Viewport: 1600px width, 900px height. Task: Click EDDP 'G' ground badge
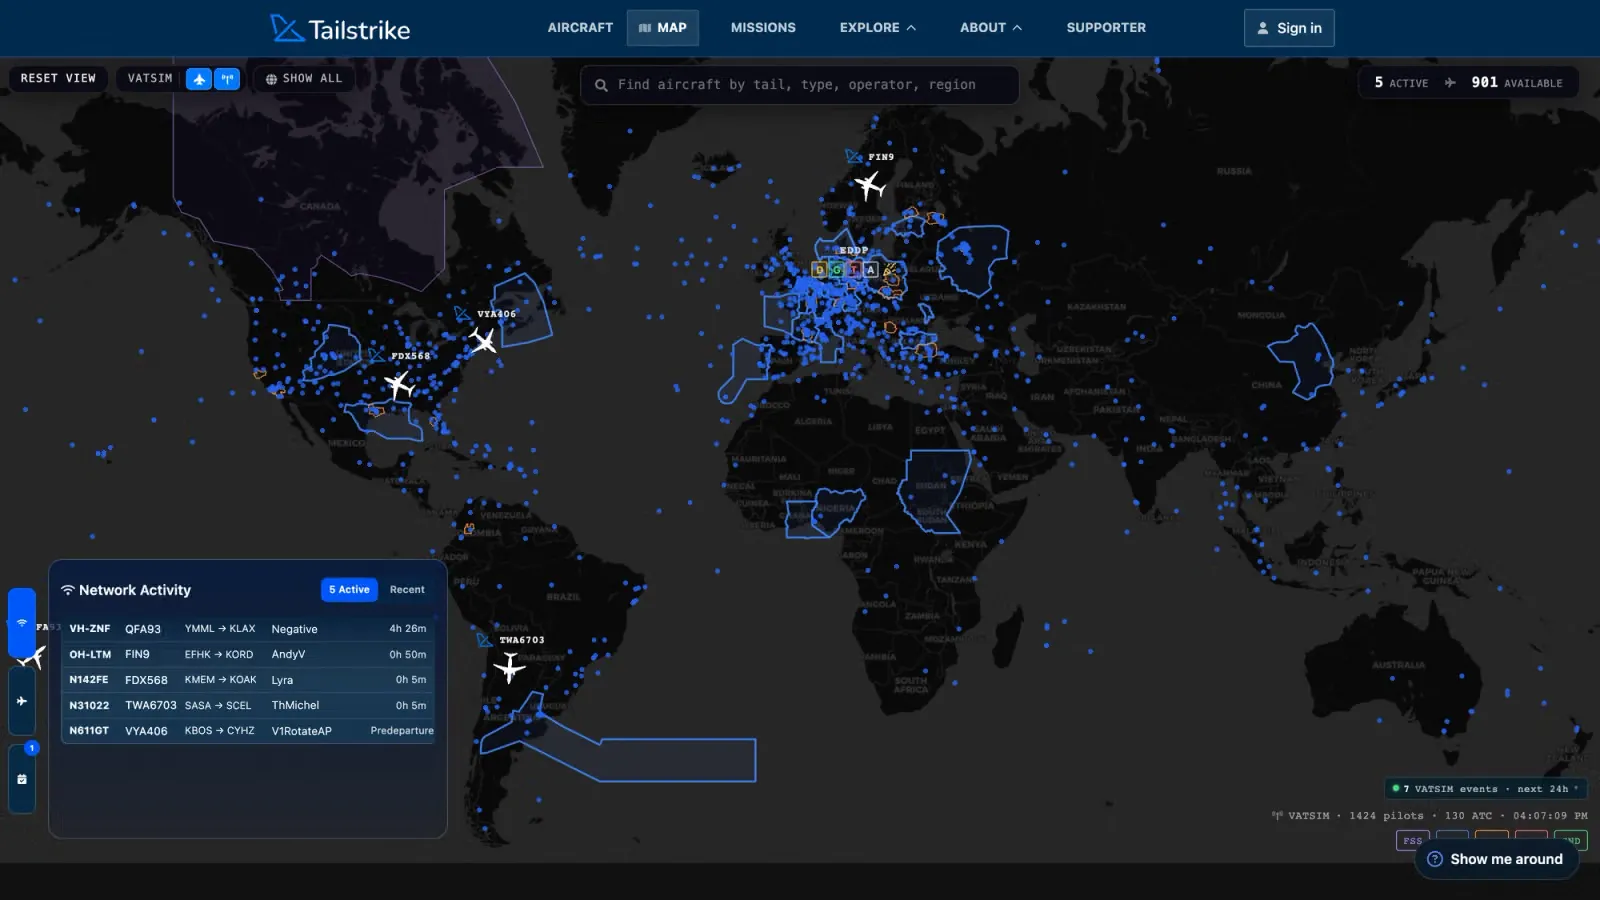click(837, 270)
